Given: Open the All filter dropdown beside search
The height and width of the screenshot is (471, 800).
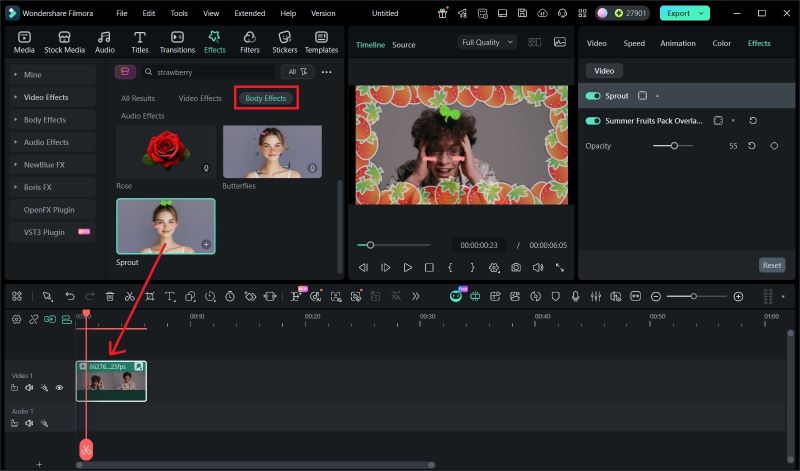Looking at the screenshot, I should tap(298, 72).
